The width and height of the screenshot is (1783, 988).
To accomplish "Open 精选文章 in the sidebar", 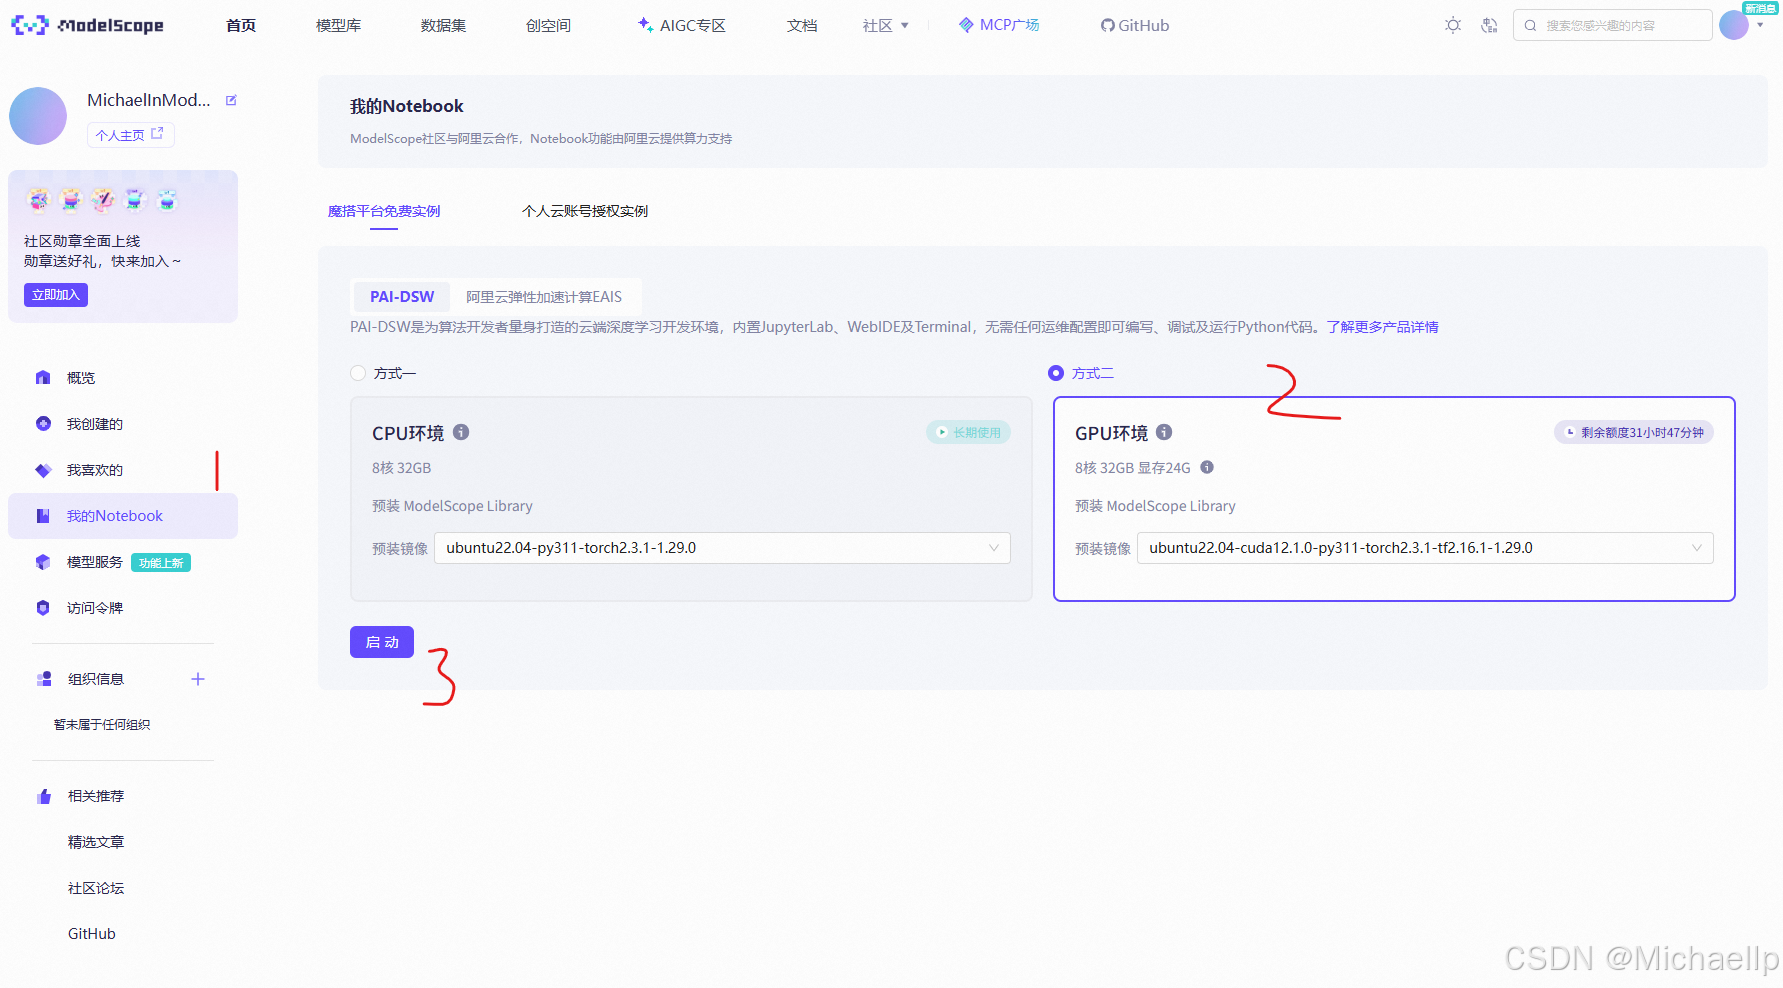I will pyautogui.click(x=96, y=842).
